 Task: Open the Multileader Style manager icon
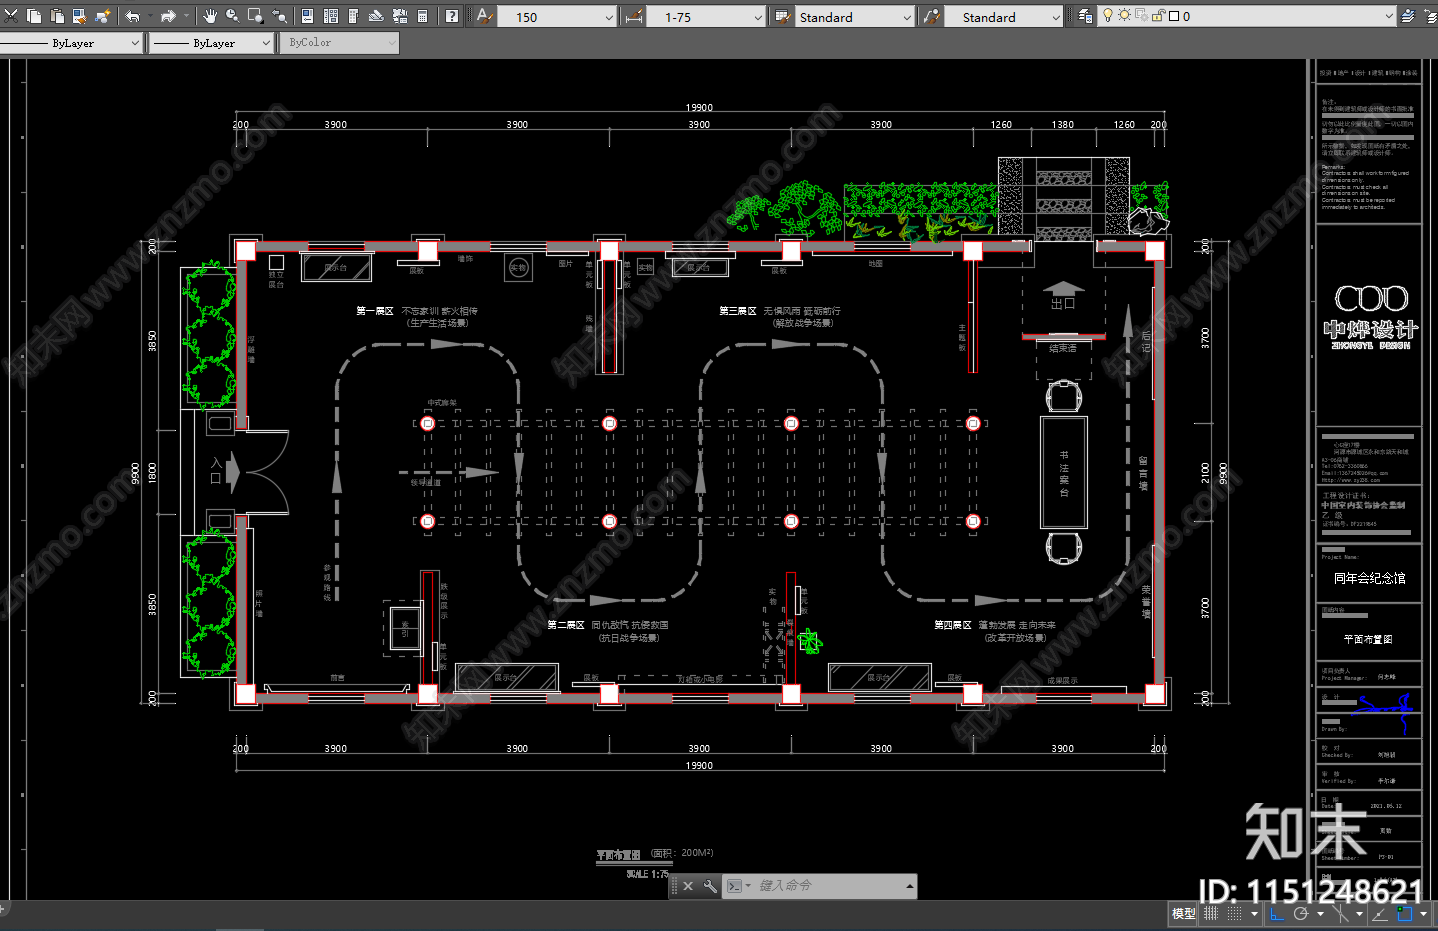point(931,16)
